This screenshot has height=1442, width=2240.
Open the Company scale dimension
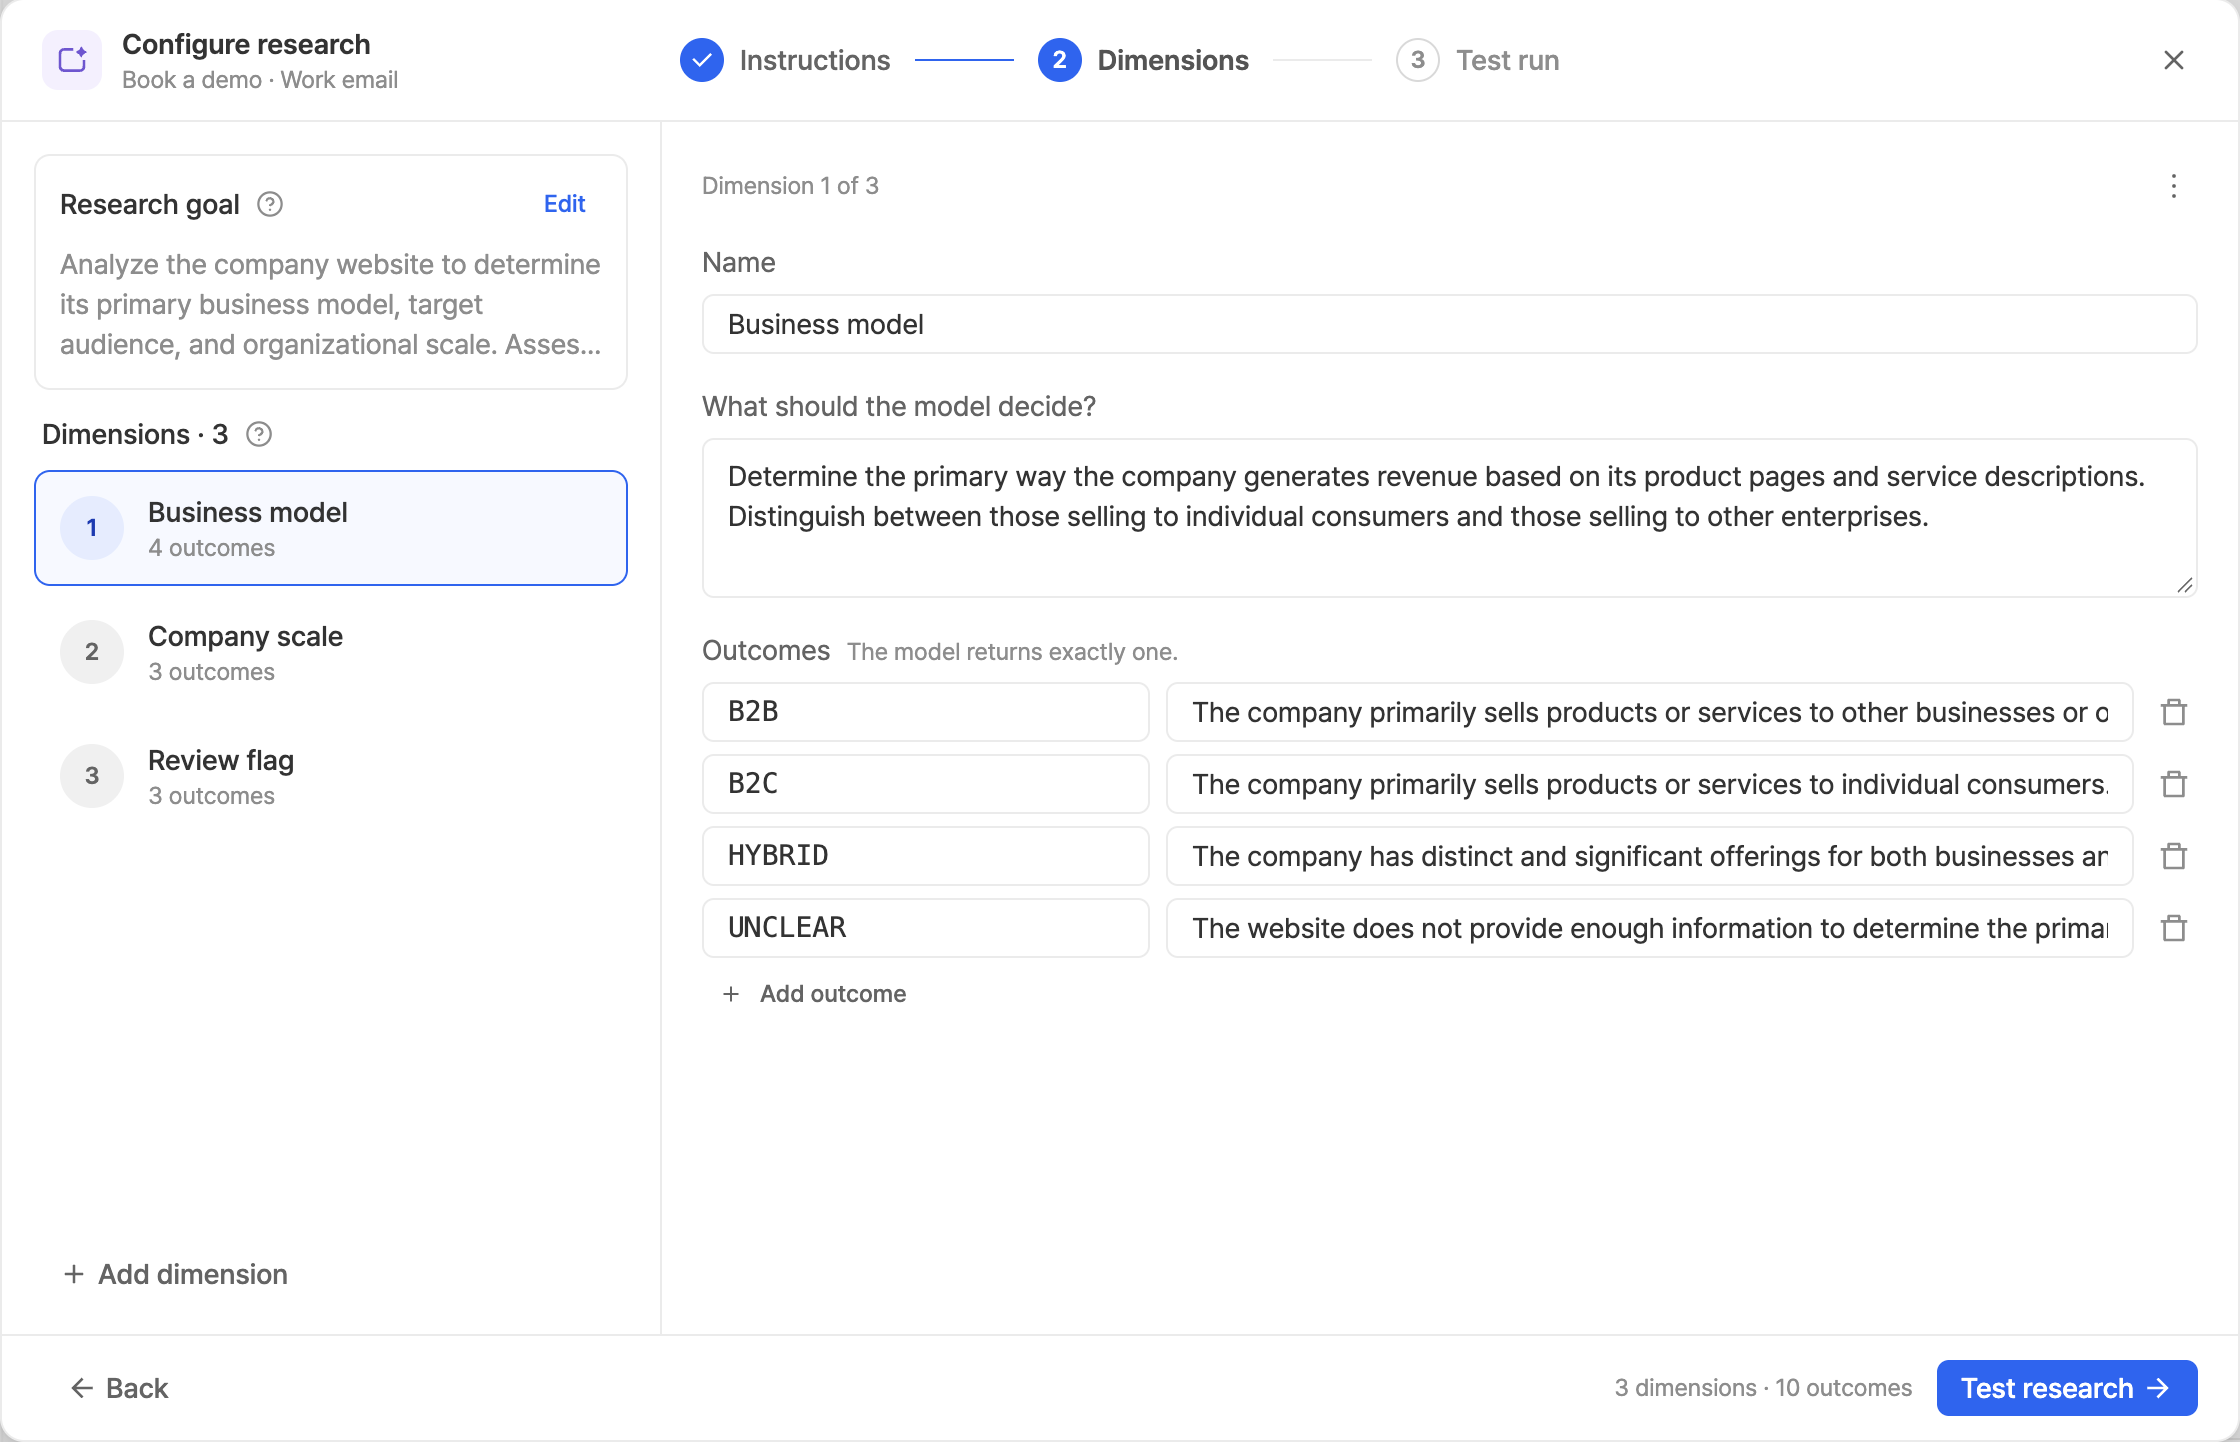(x=331, y=652)
